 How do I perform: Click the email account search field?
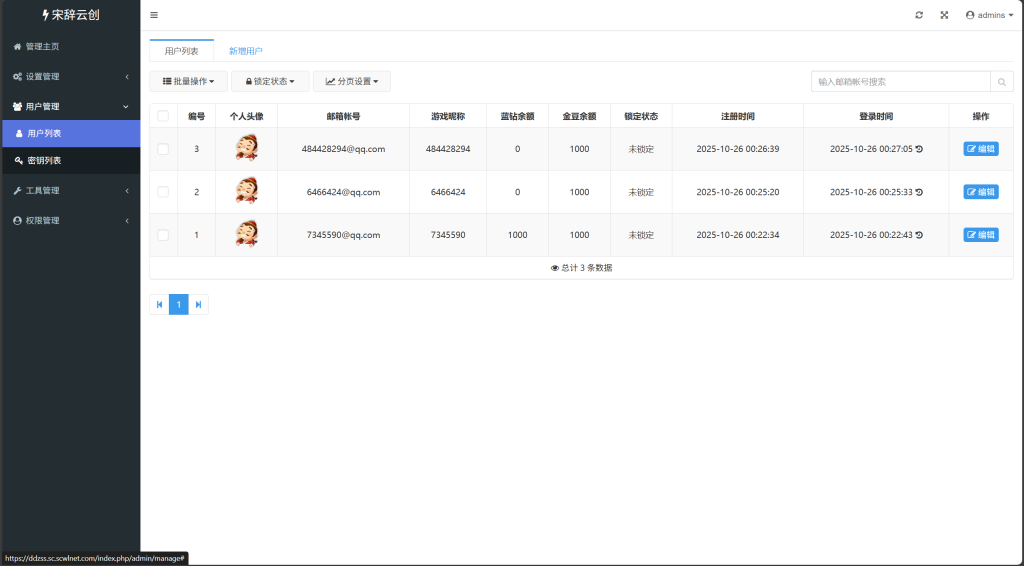point(901,82)
